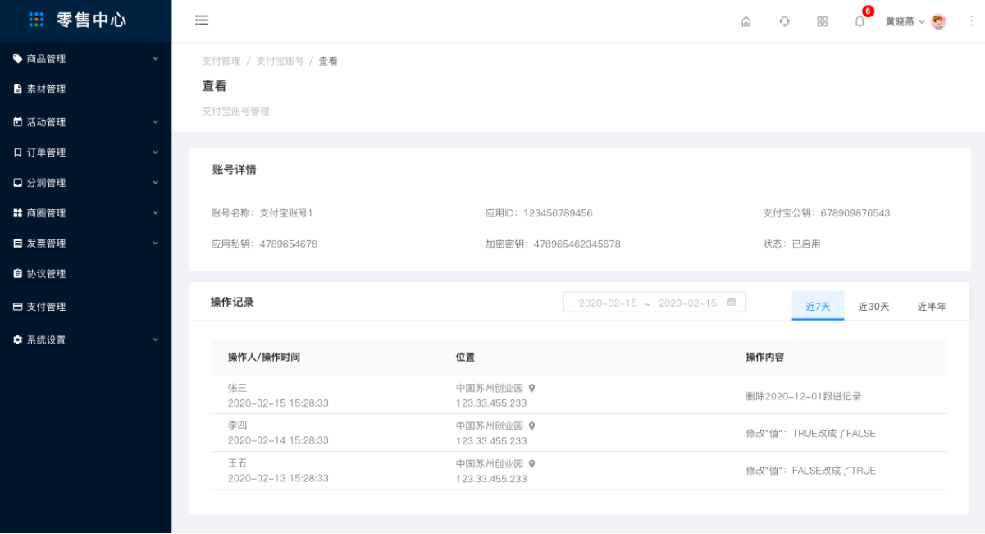Click the icon beside 分润管理
Image resolution: width=985 pixels, height=534 pixels.
coord(18,183)
